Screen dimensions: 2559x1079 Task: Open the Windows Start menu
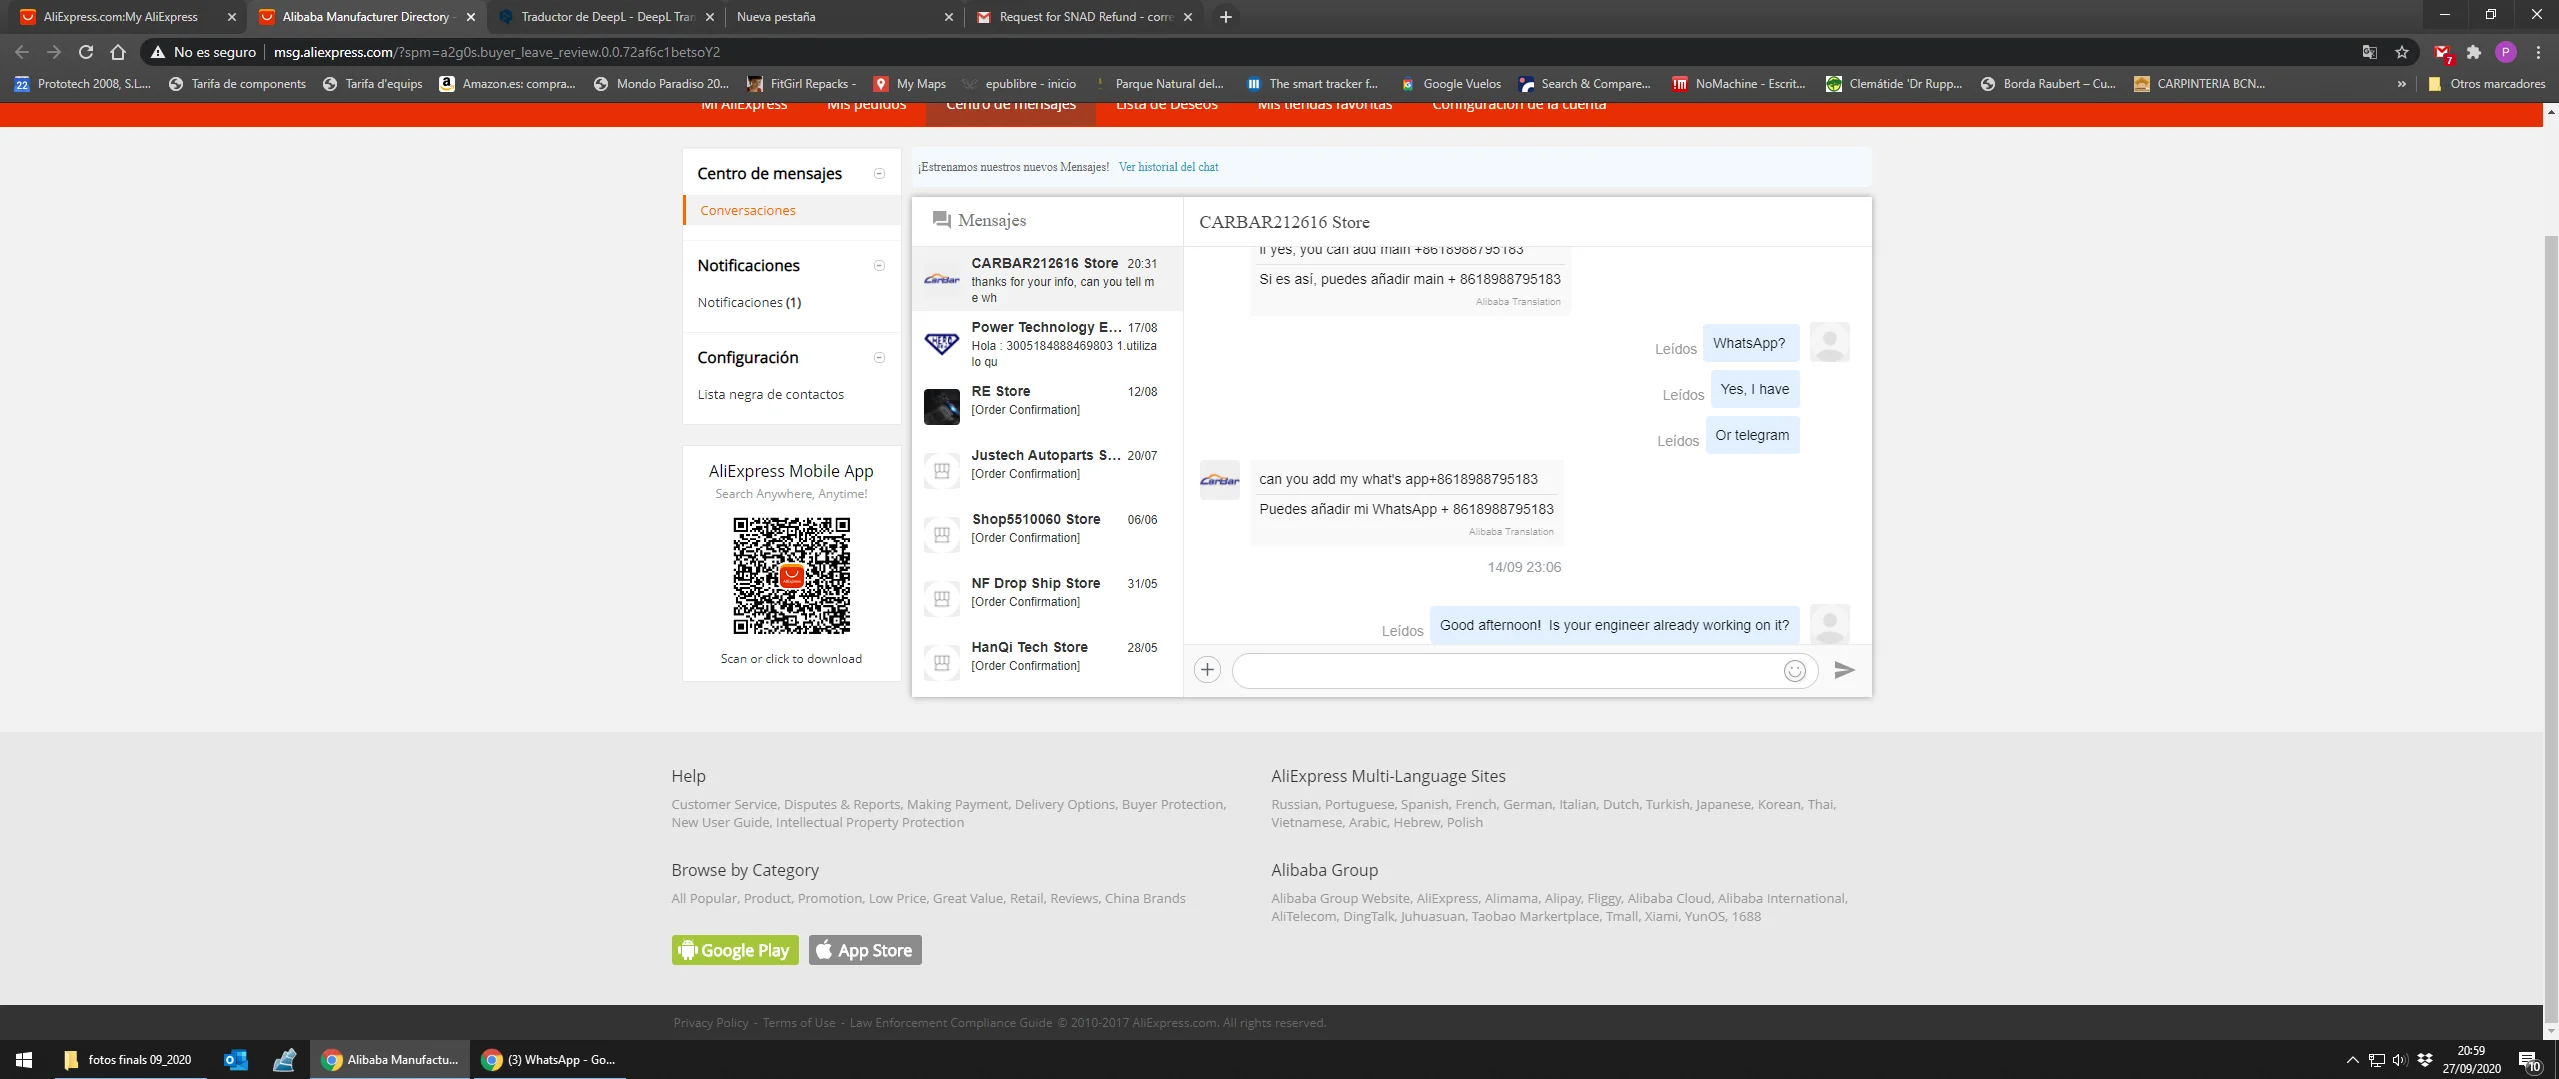[x=24, y=1060]
